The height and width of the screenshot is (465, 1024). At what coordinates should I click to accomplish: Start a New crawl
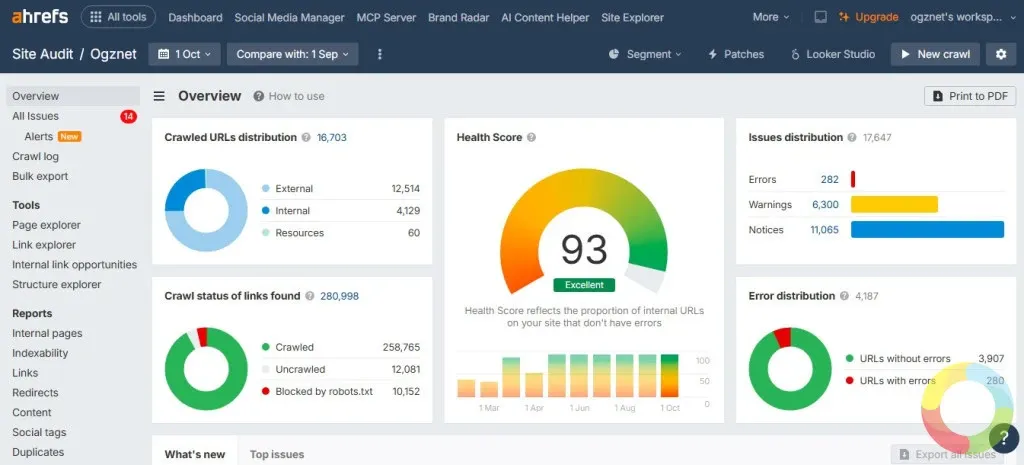tap(935, 54)
